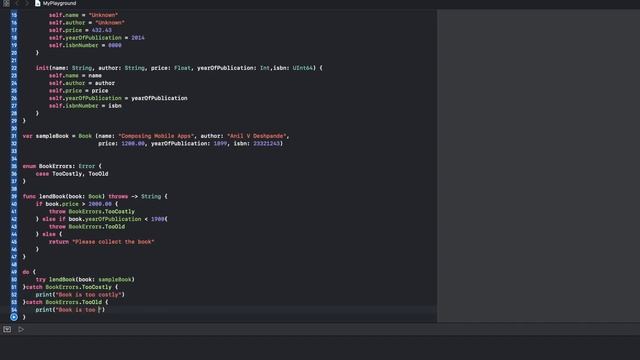
Task: Click the 'do {' line
Action: pos(29,272)
